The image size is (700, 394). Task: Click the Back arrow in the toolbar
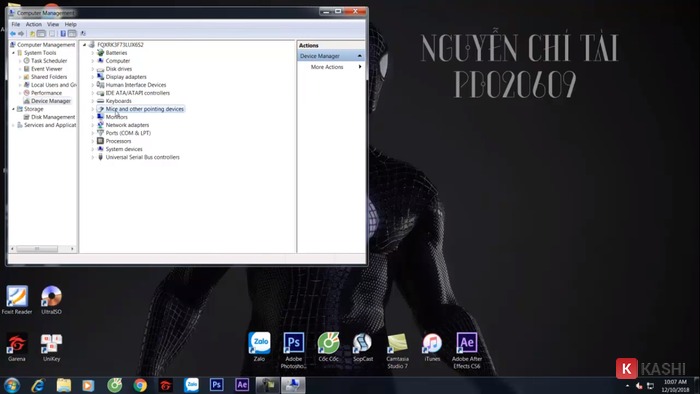point(13,33)
